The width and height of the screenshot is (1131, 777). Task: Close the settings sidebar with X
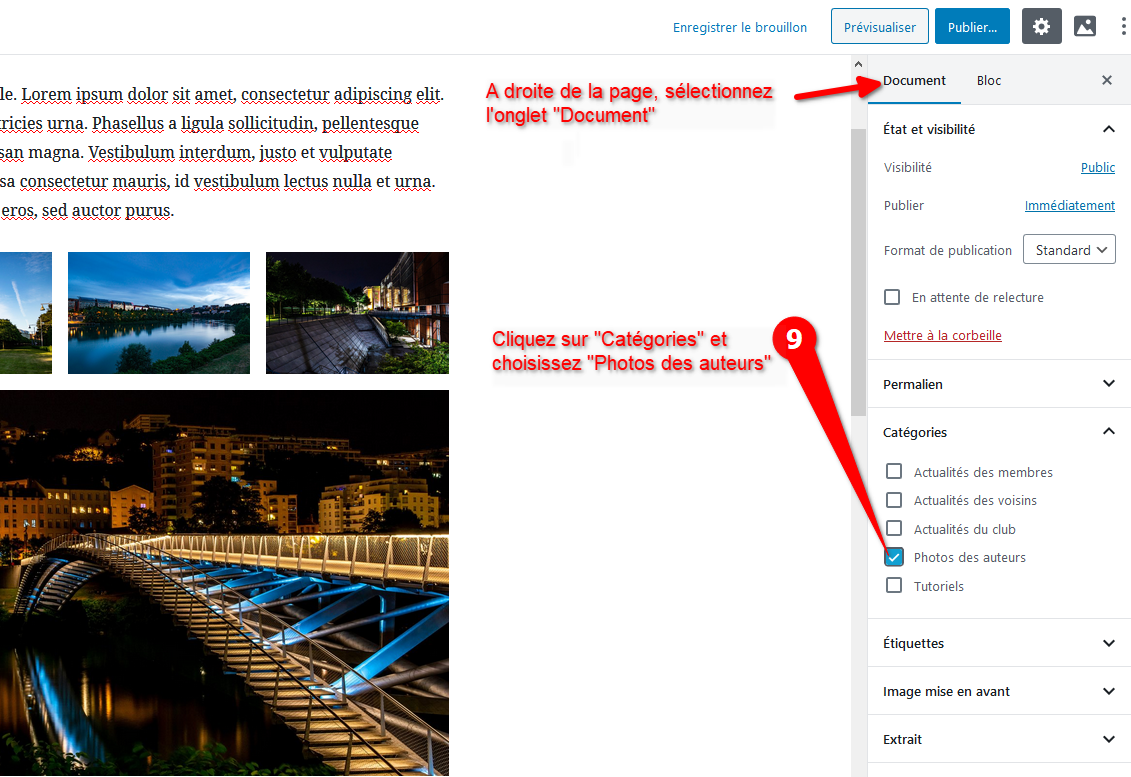click(x=1107, y=80)
